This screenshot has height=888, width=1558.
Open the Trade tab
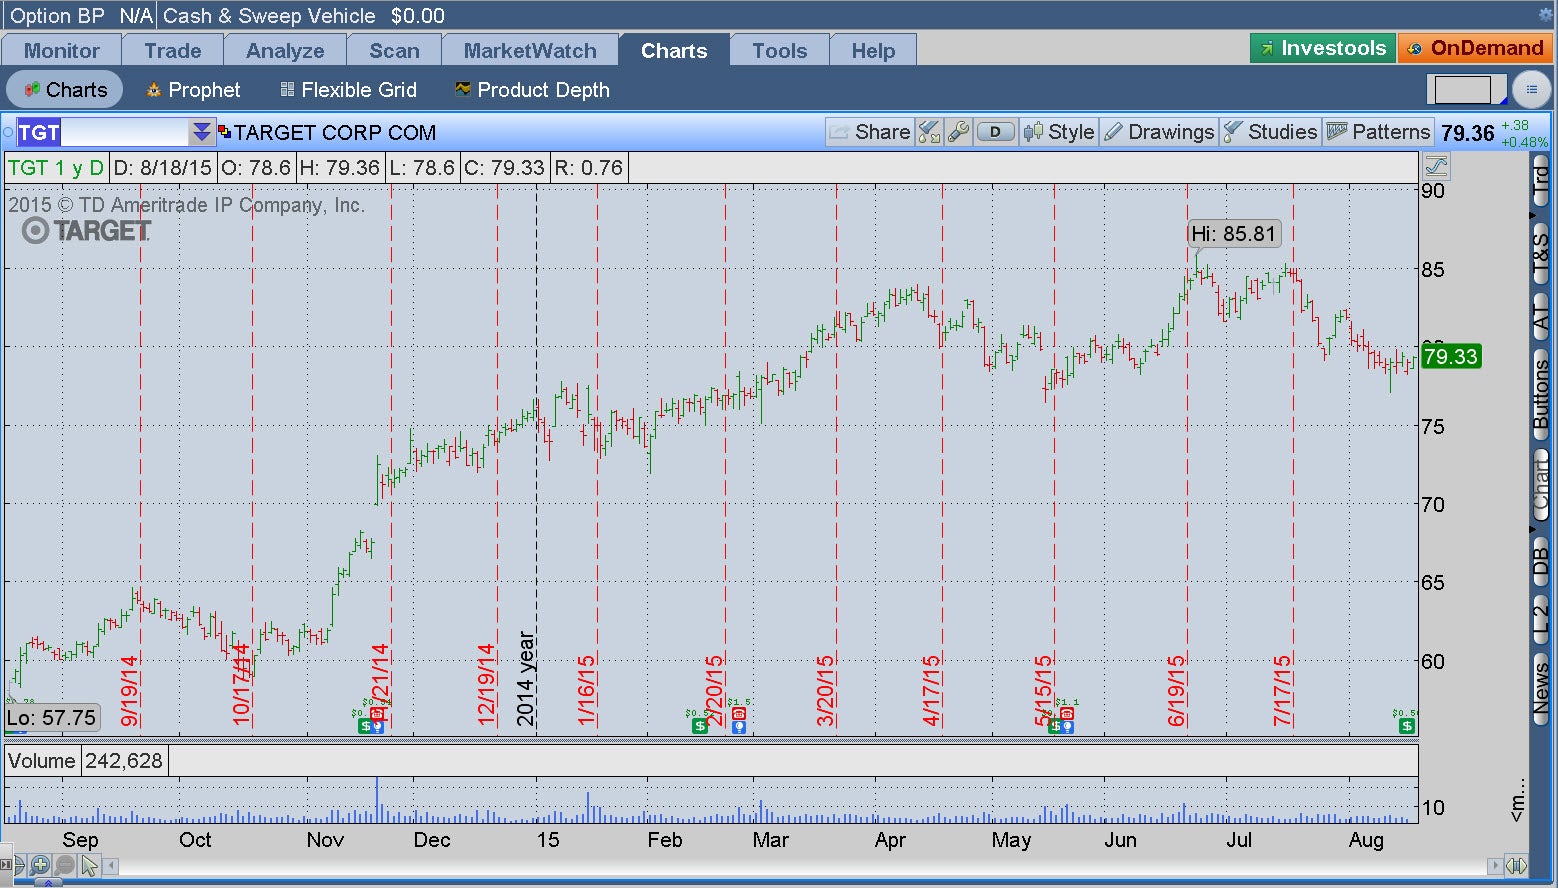click(173, 50)
